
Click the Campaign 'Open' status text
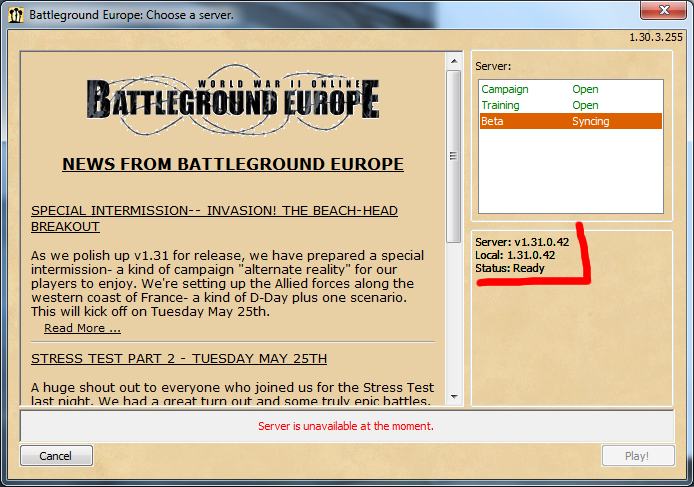coord(585,89)
